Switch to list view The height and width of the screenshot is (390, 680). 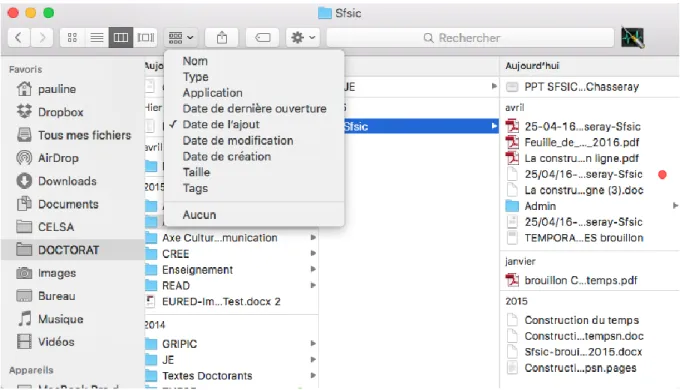(x=96, y=38)
